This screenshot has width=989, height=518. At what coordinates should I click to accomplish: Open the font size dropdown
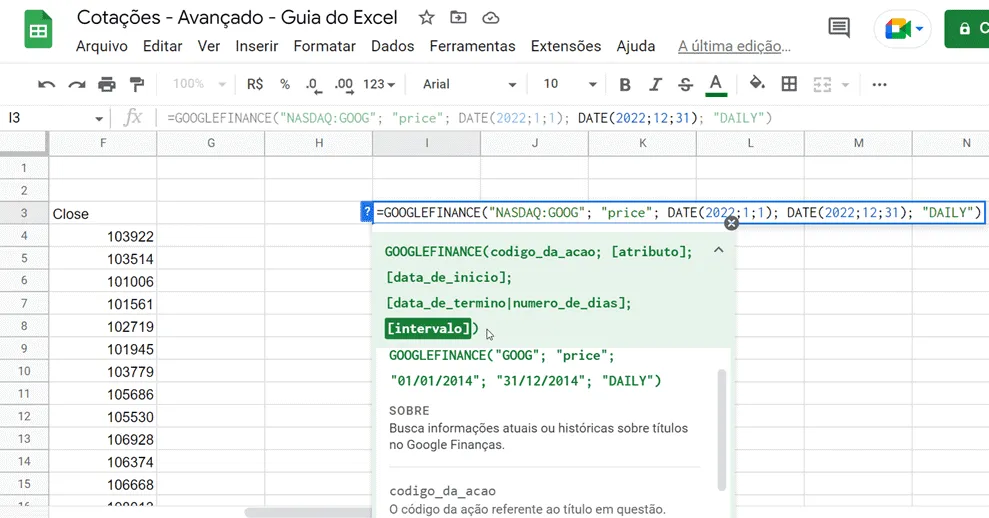click(570, 84)
